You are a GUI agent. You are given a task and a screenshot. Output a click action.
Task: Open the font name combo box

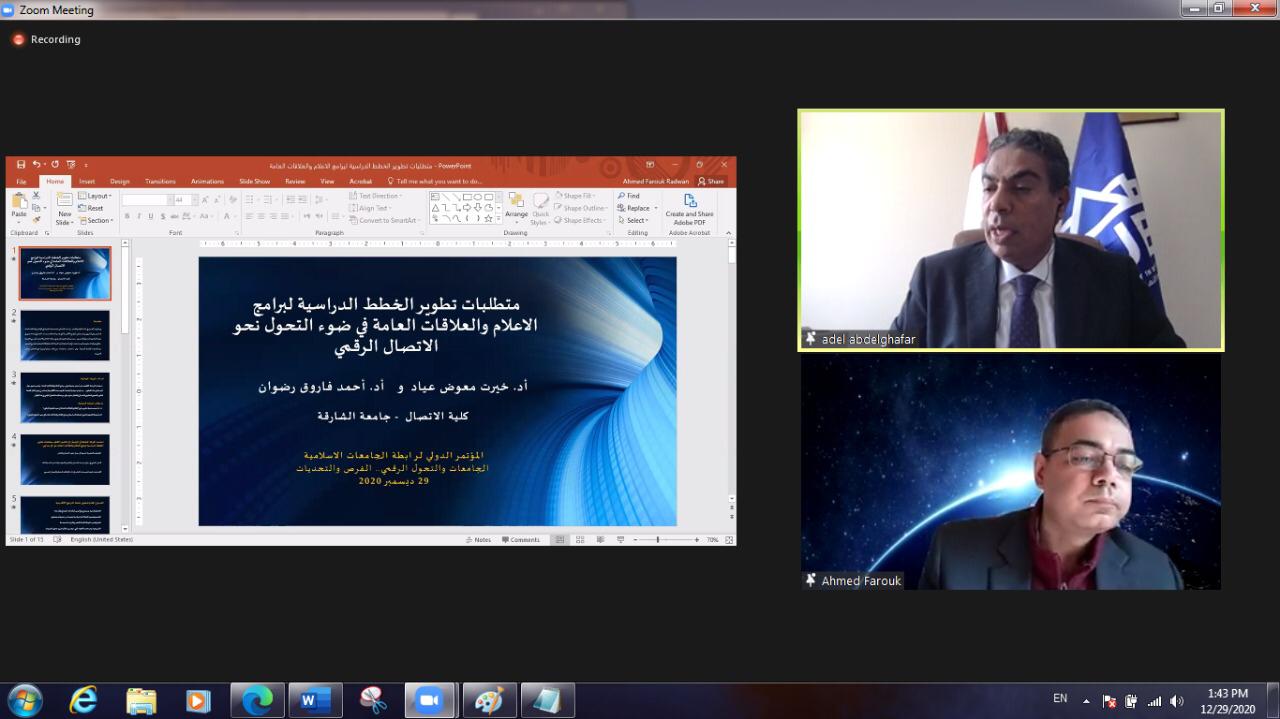click(x=146, y=200)
